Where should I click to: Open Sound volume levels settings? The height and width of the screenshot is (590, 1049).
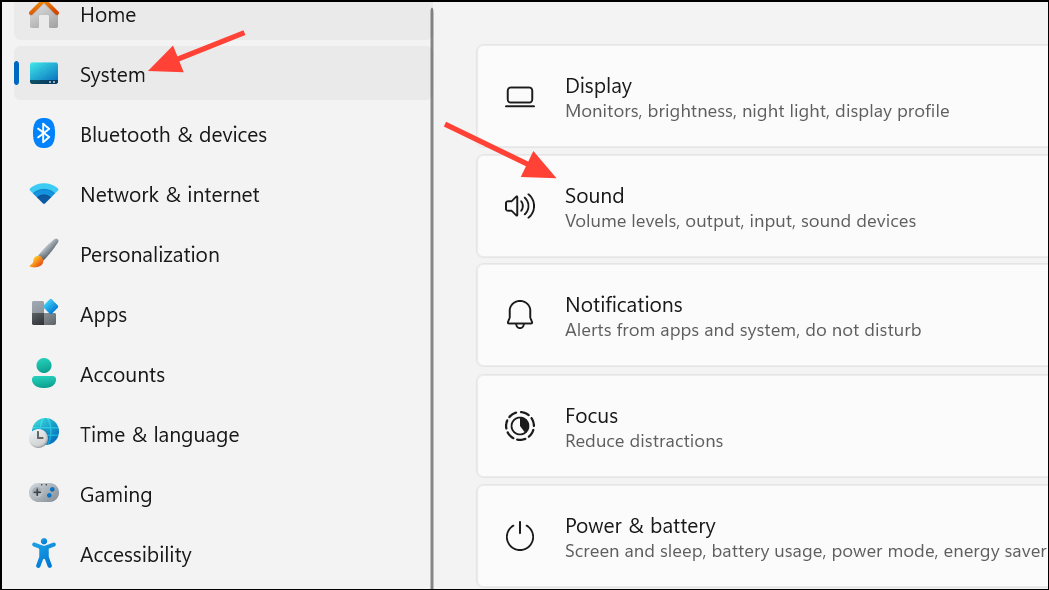(762, 206)
